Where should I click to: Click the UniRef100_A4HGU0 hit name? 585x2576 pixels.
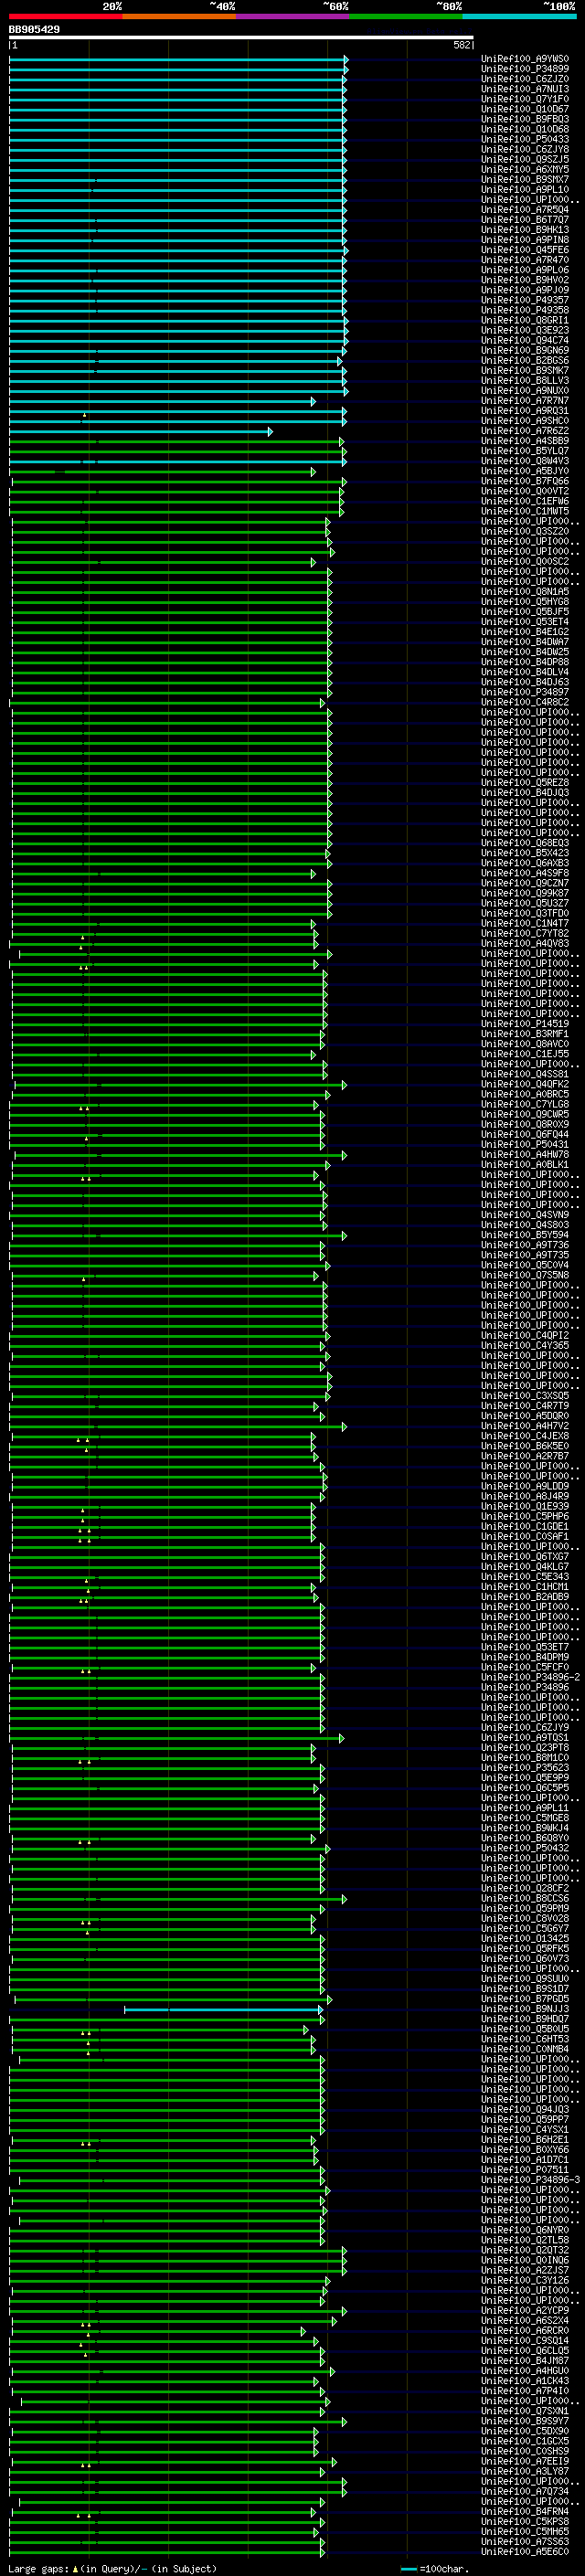click(x=525, y=2371)
